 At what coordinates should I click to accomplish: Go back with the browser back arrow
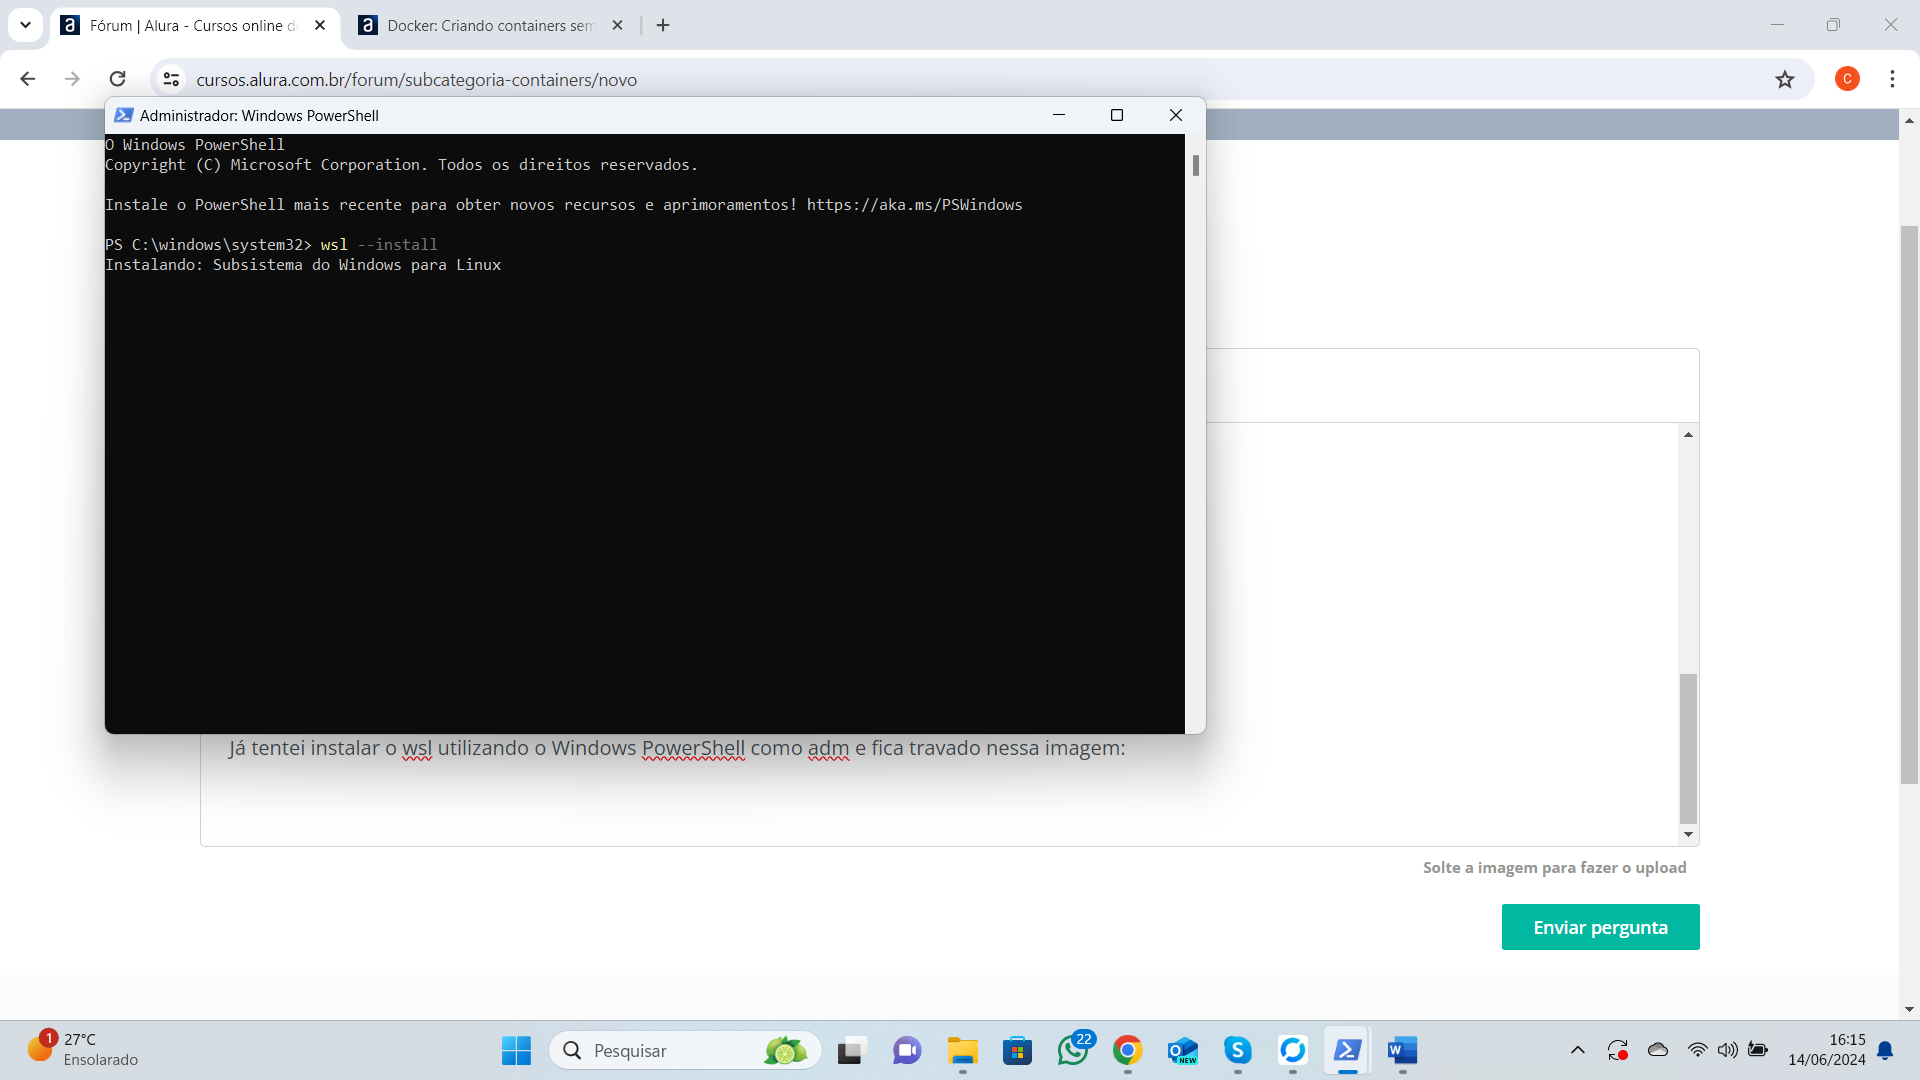pyautogui.click(x=28, y=79)
